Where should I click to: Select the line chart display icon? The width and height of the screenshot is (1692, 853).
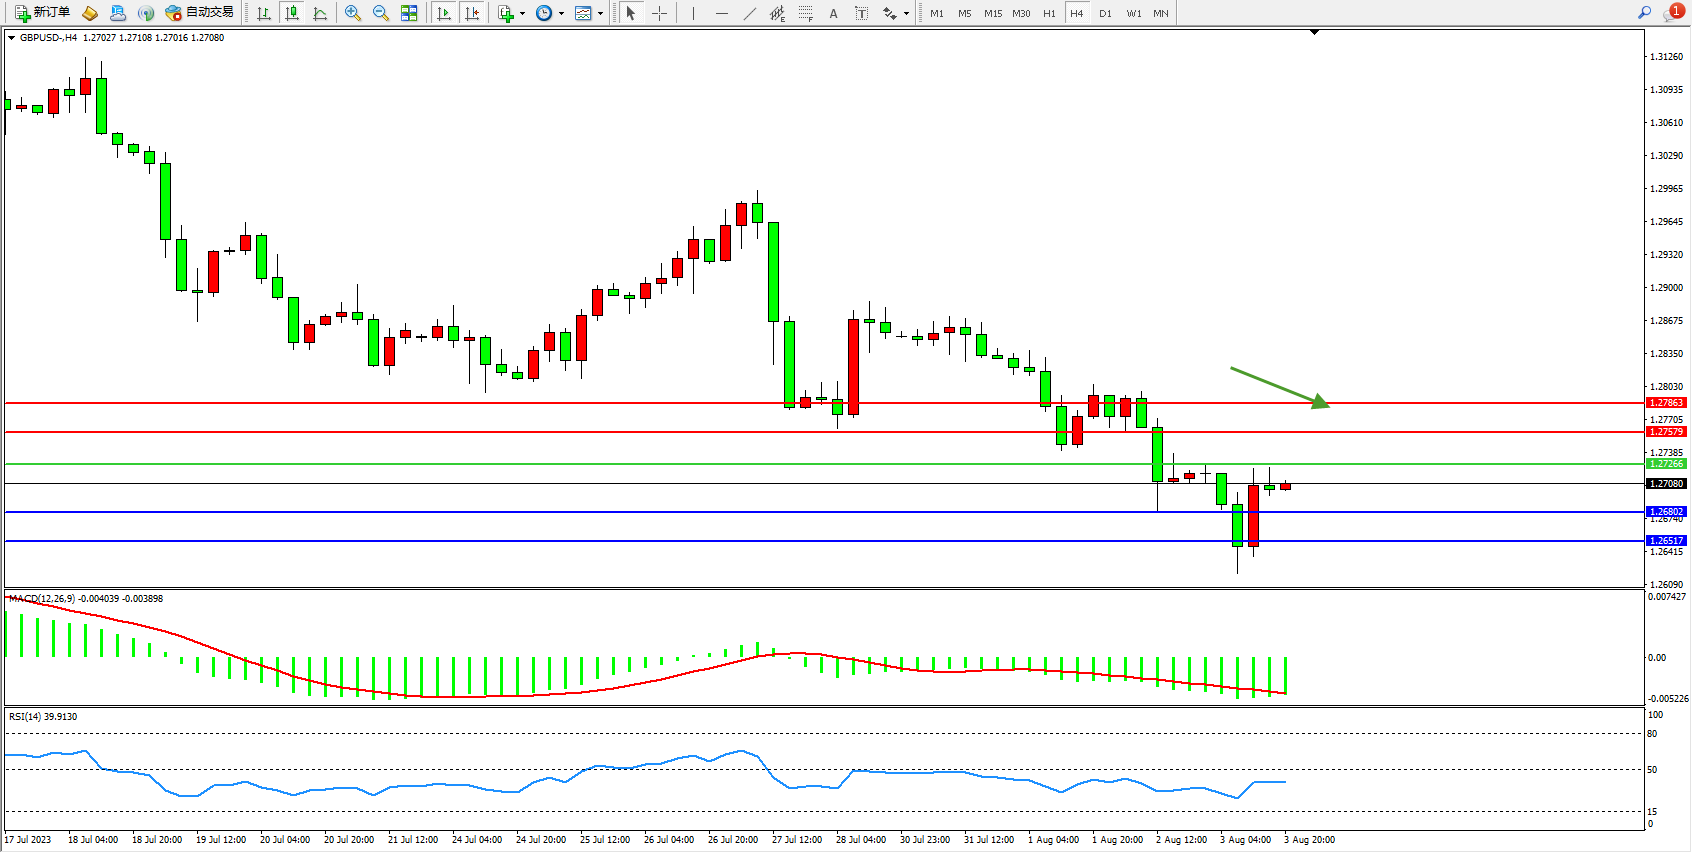tap(320, 13)
